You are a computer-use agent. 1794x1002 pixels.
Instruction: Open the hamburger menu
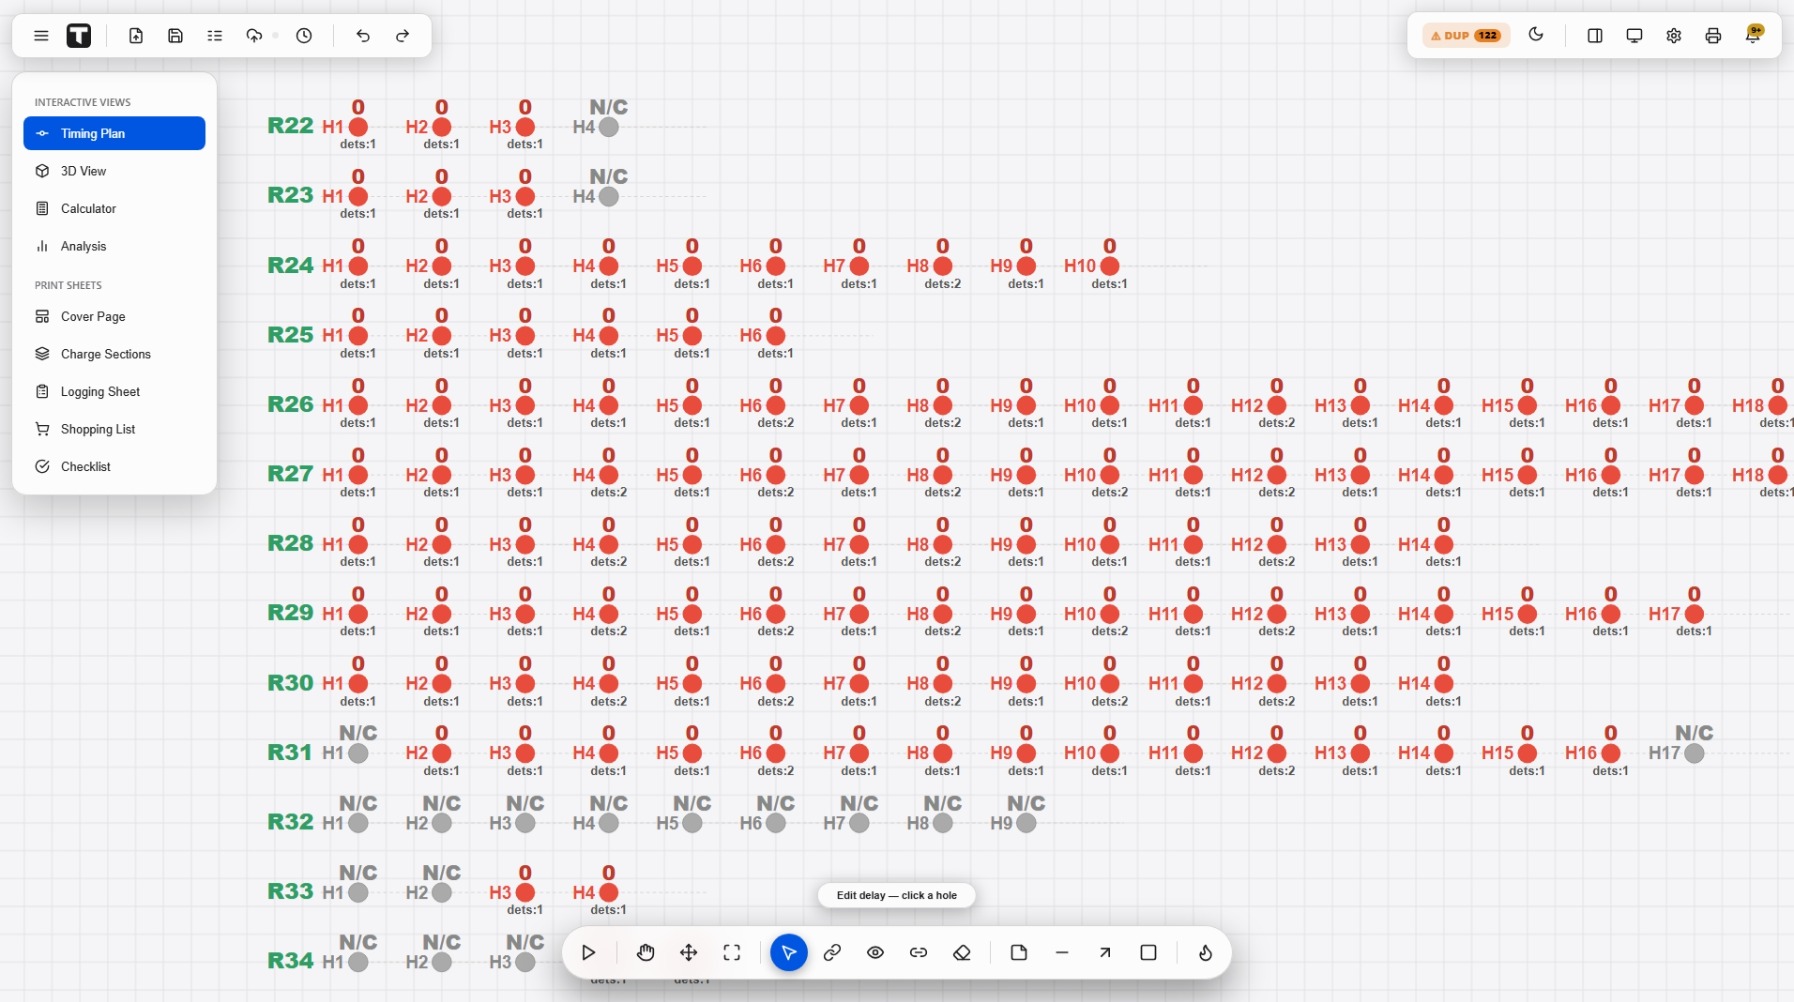(x=41, y=36)
